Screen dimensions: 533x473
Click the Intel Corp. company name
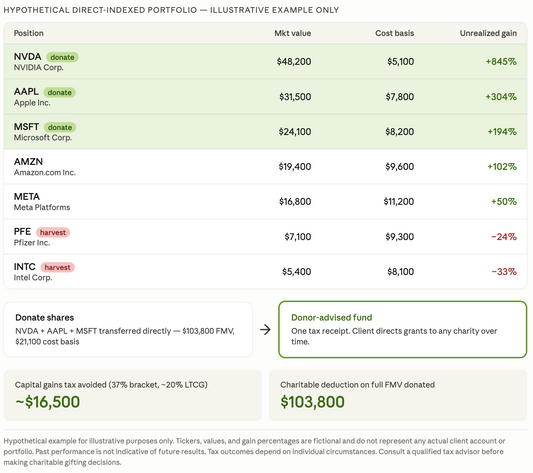pyautogui.click(x=33, y=278)
